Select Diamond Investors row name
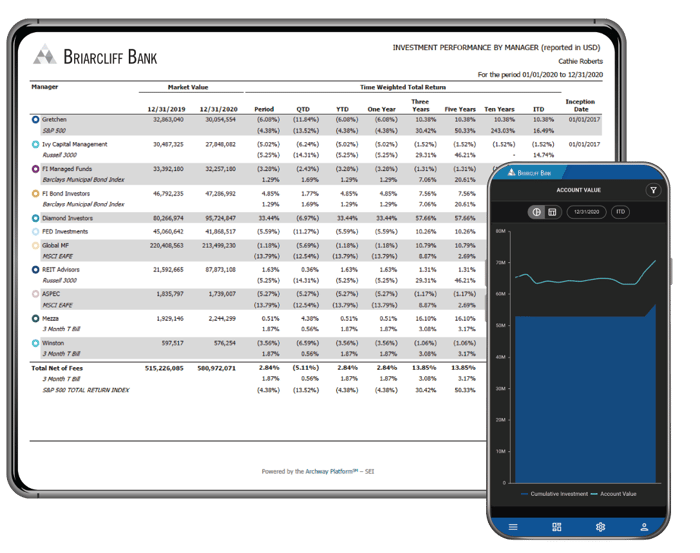The width and height of the screenshot is (700, 553). coord(67,218)
